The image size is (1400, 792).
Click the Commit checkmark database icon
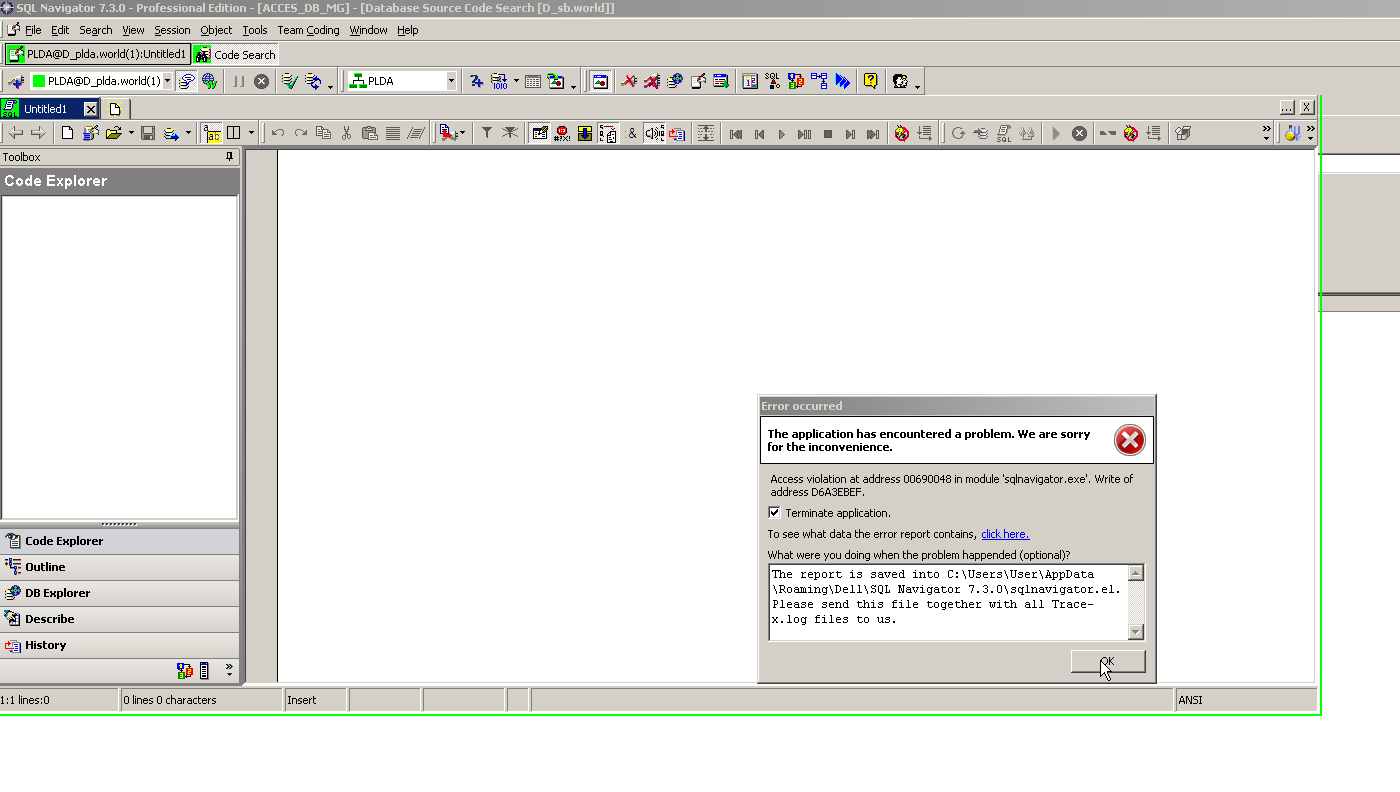click(x=289, y=81)
